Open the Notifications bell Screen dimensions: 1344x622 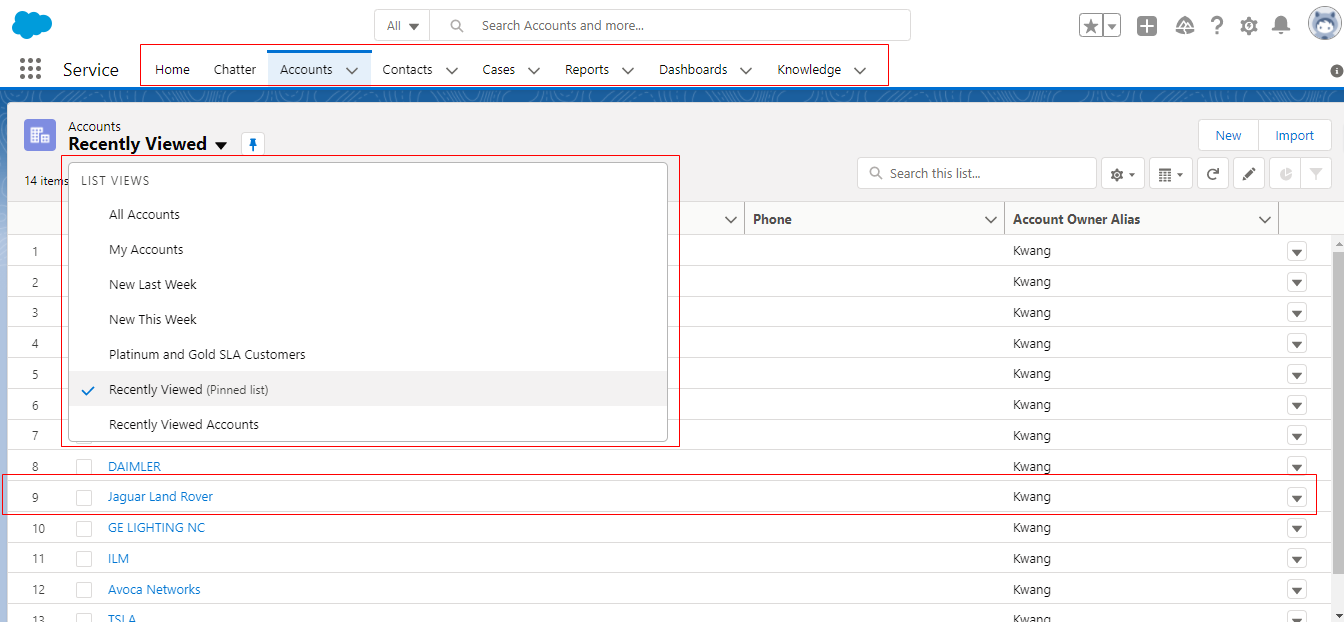[1281, 26]
